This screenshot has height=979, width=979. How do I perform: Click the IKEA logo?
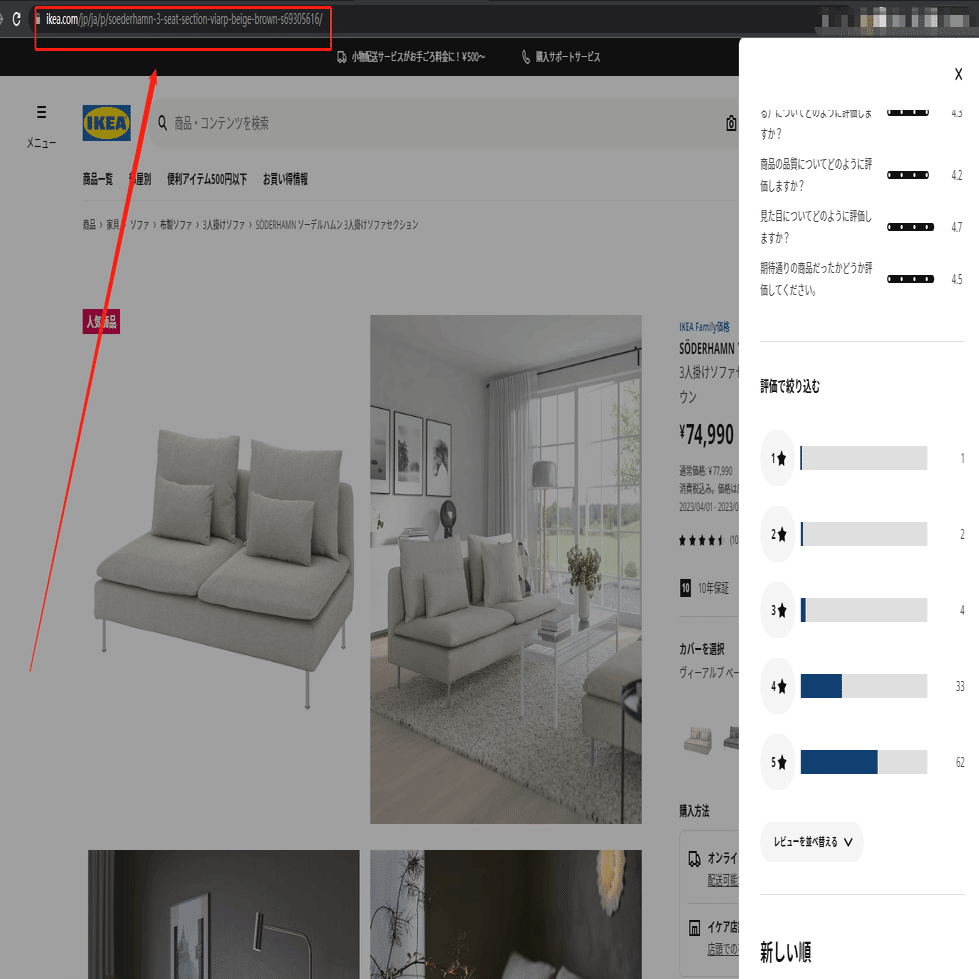[107, 123]
